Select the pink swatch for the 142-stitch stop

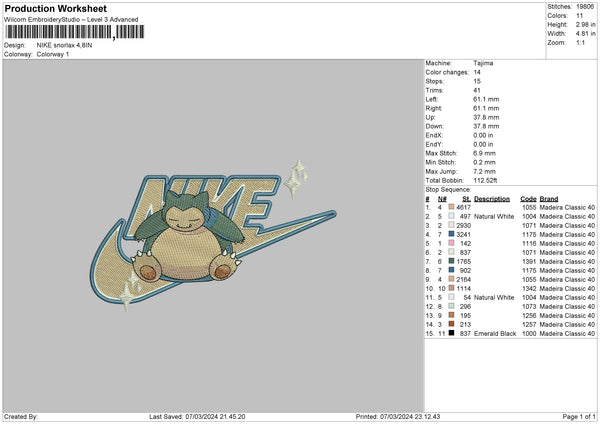click(452, 243)
